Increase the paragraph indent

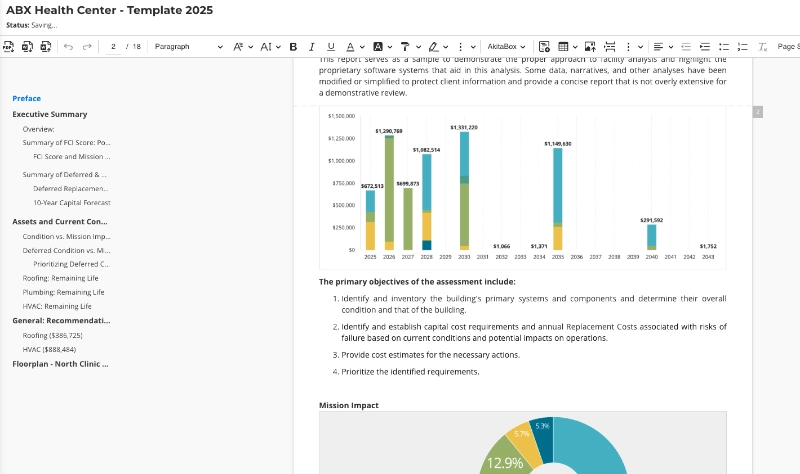[x=705, y=46]
